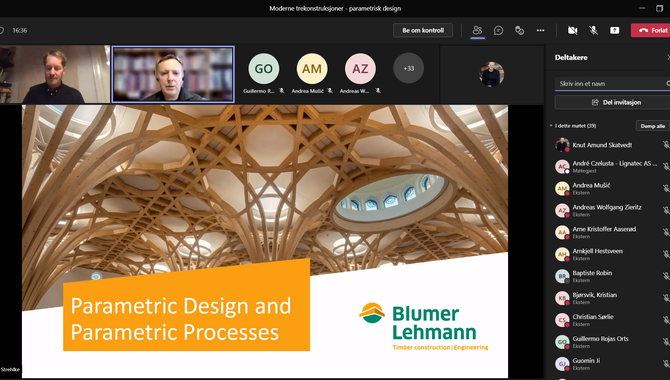This screenshot has height=380, width=670.
Task: Open the more actions ellipsis menu
Action: 541,30
